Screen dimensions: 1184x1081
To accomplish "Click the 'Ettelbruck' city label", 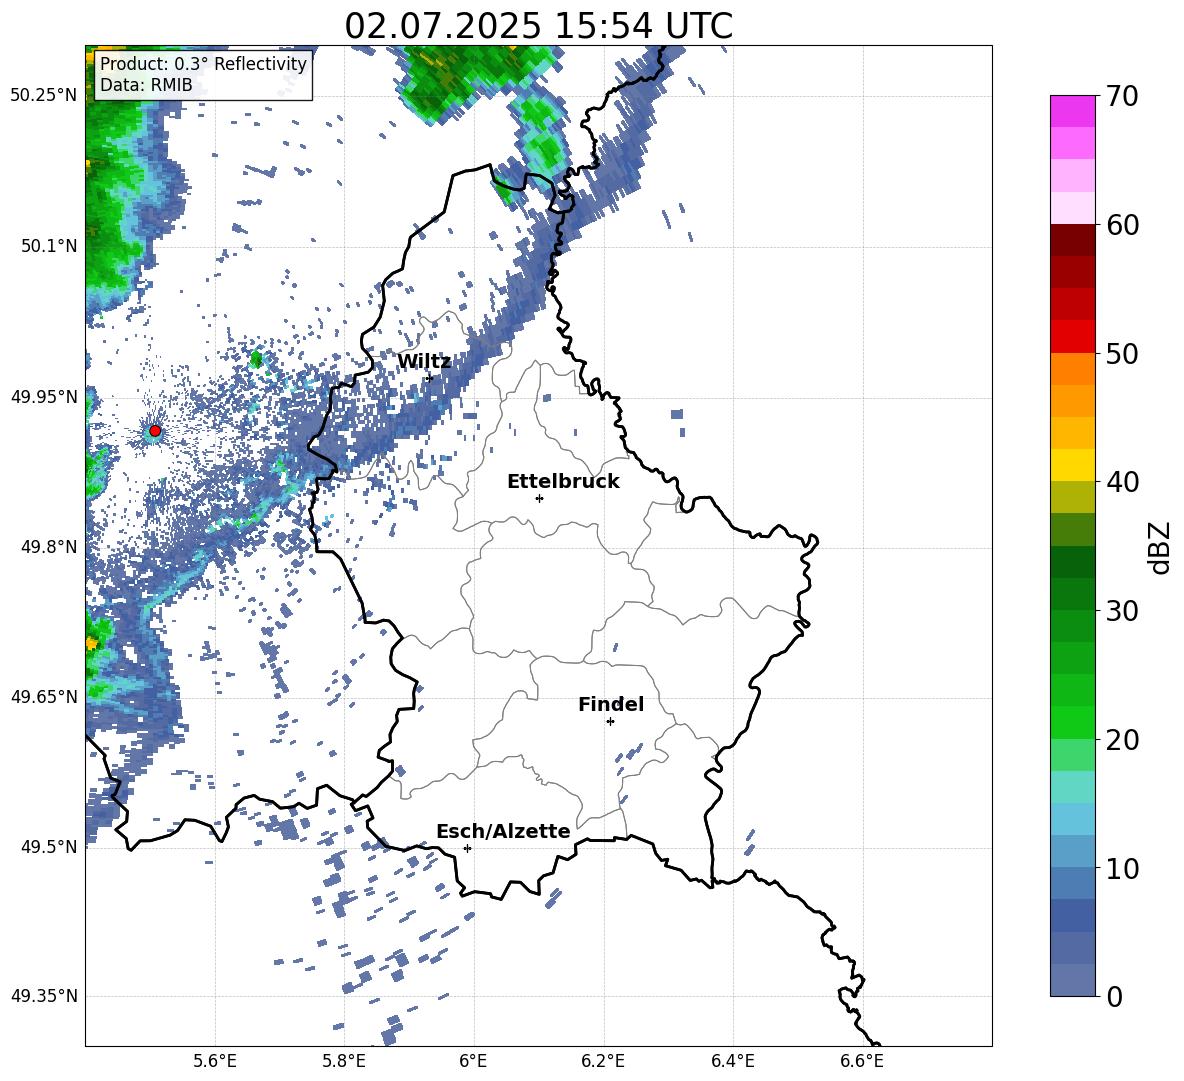I will 563,481.
